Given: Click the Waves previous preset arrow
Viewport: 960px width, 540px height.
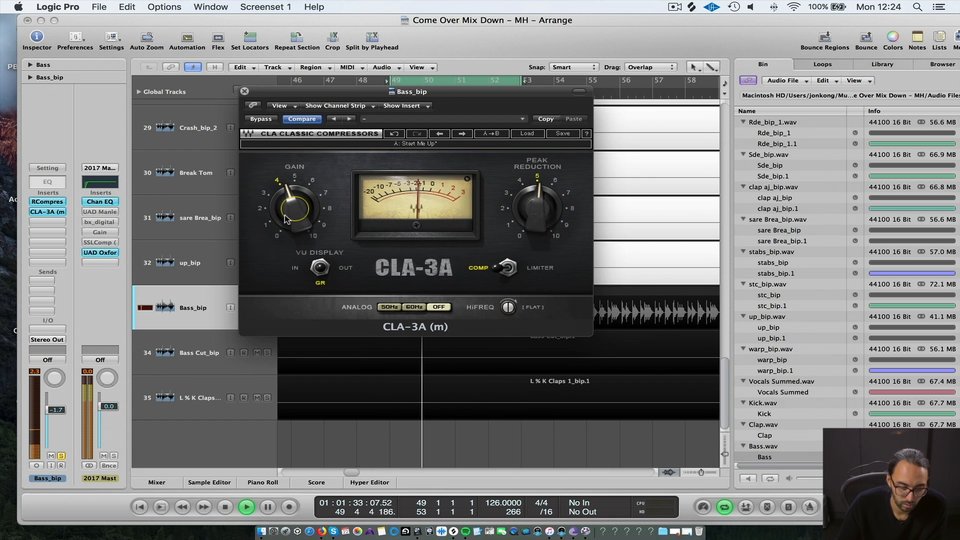Looking at the screenshot, I should pyautogui.click(x=440, y=133).
